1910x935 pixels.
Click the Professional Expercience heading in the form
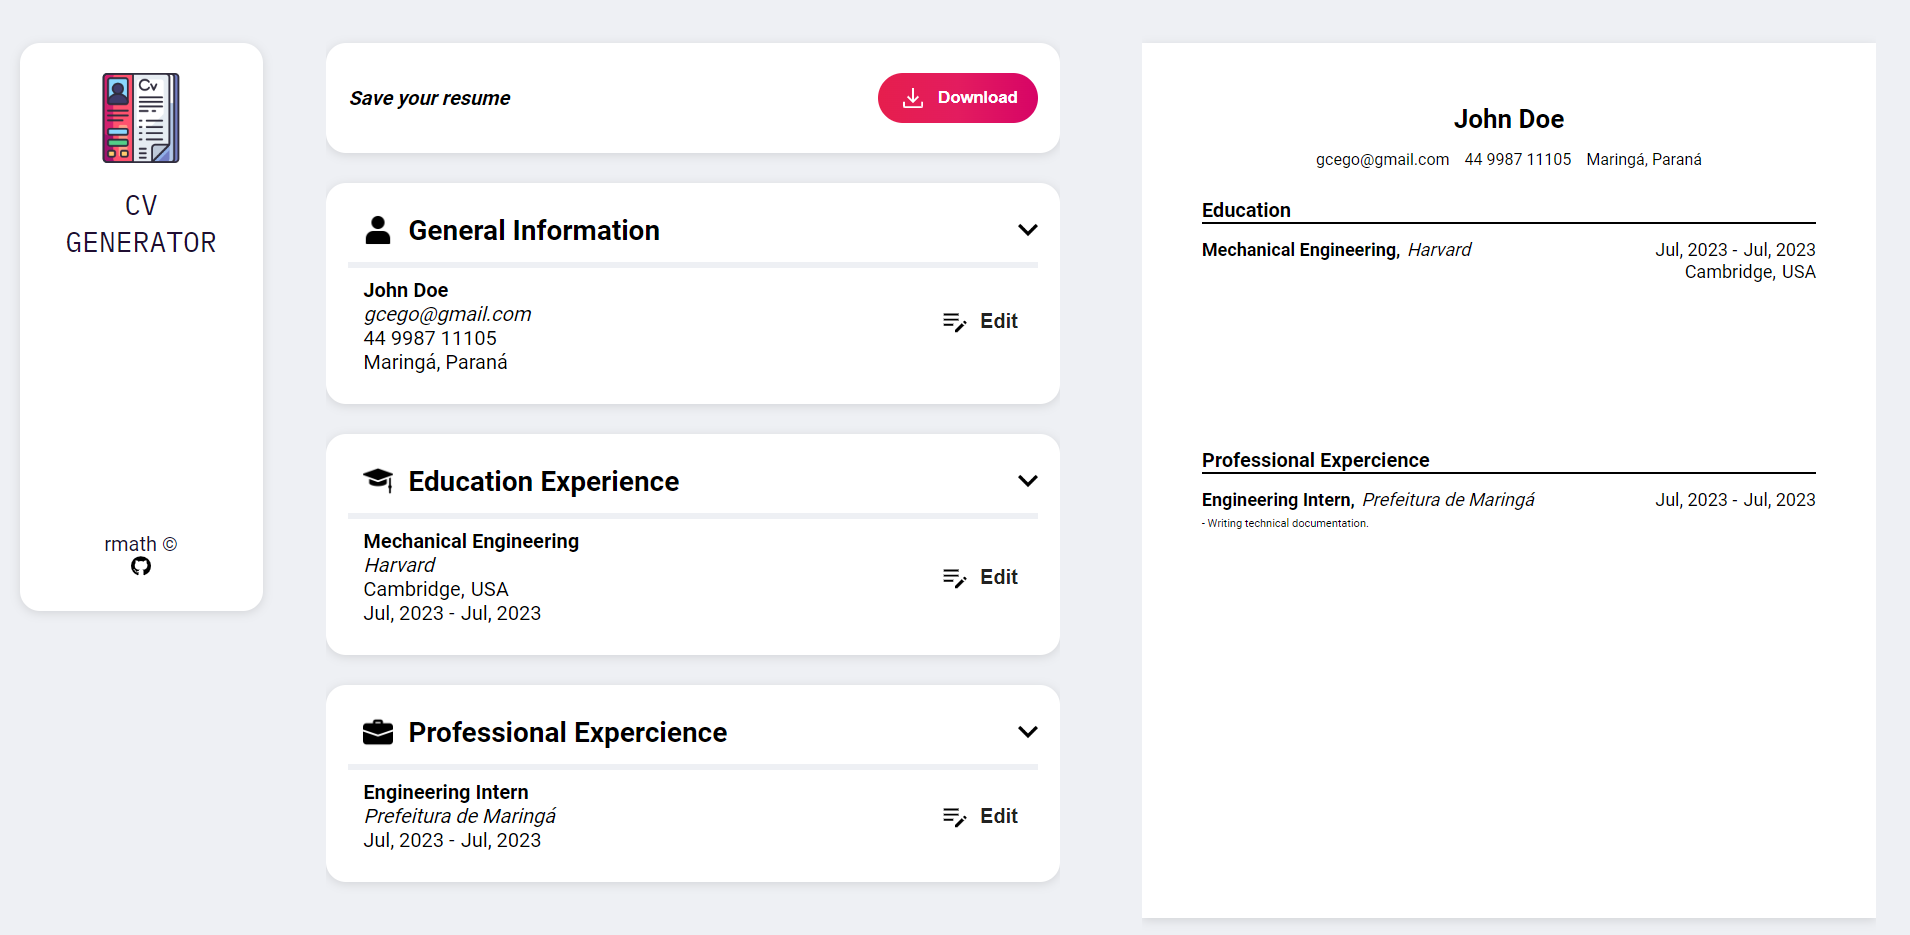568,732
